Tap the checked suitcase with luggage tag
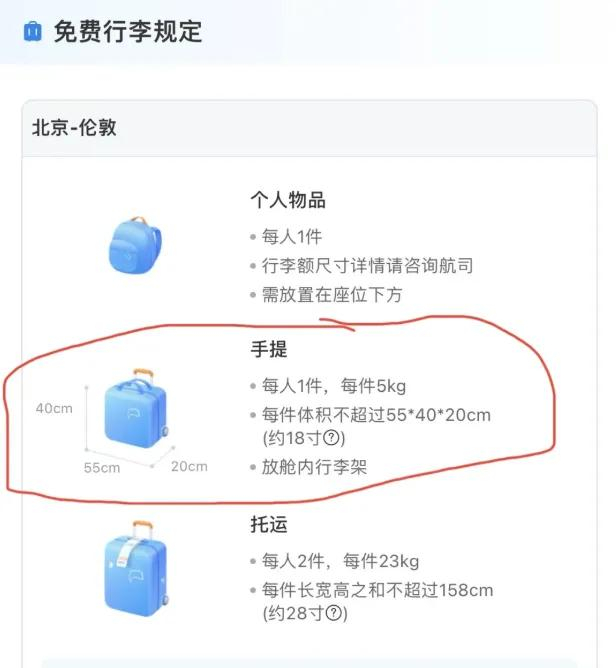Image resolution: width=616 pixels, height=668 pixels. (x=136, y=568)
